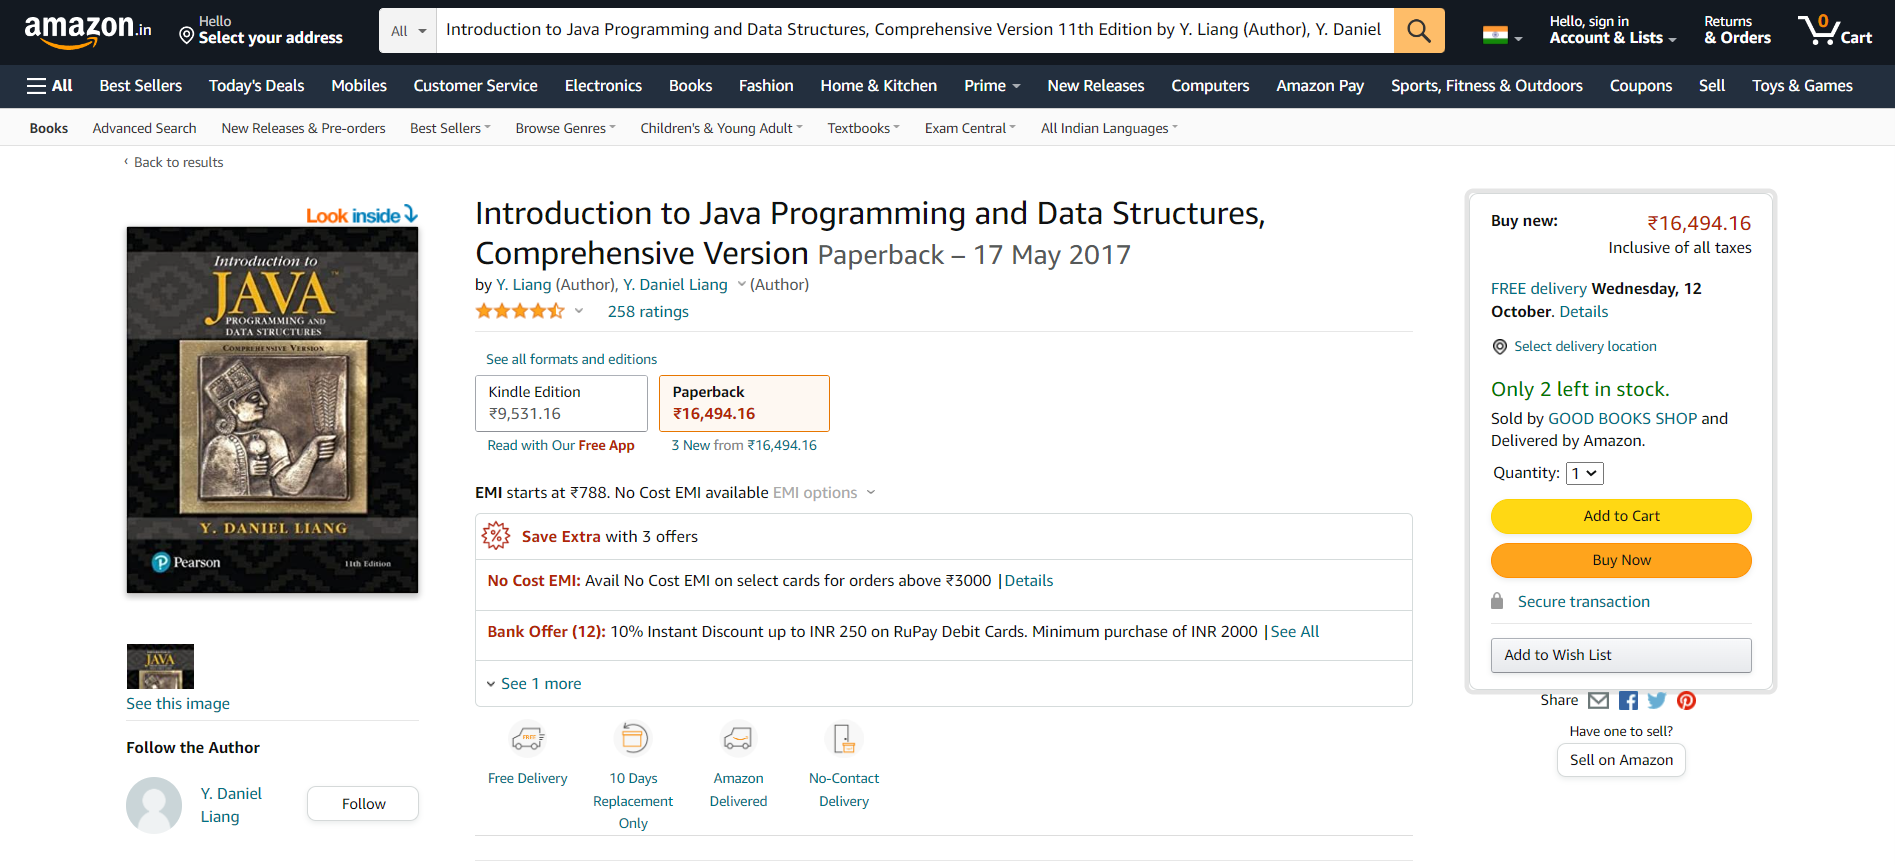Open Advanced Search in Books bar
Viewport: 1895px width, 865px height.
pyautogui.click(x=144, y=128)
